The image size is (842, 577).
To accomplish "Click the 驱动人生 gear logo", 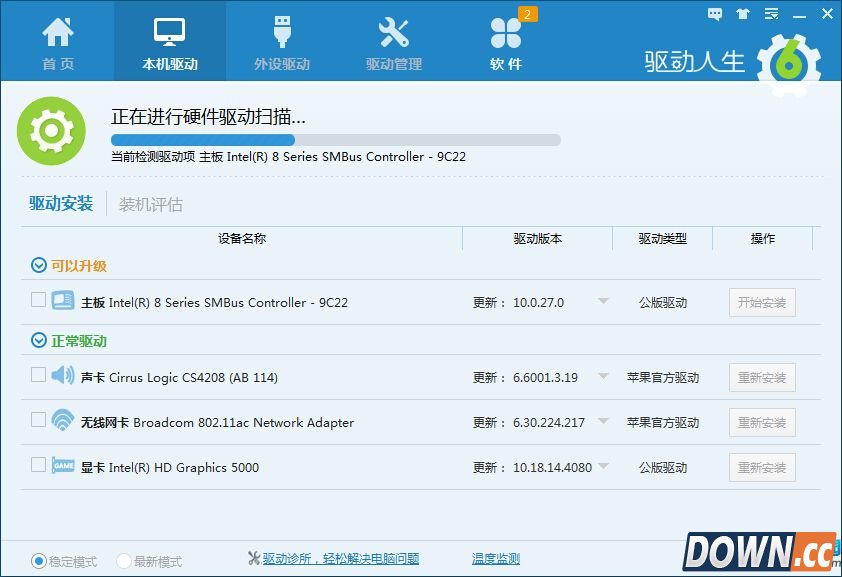I will point(789,63).
